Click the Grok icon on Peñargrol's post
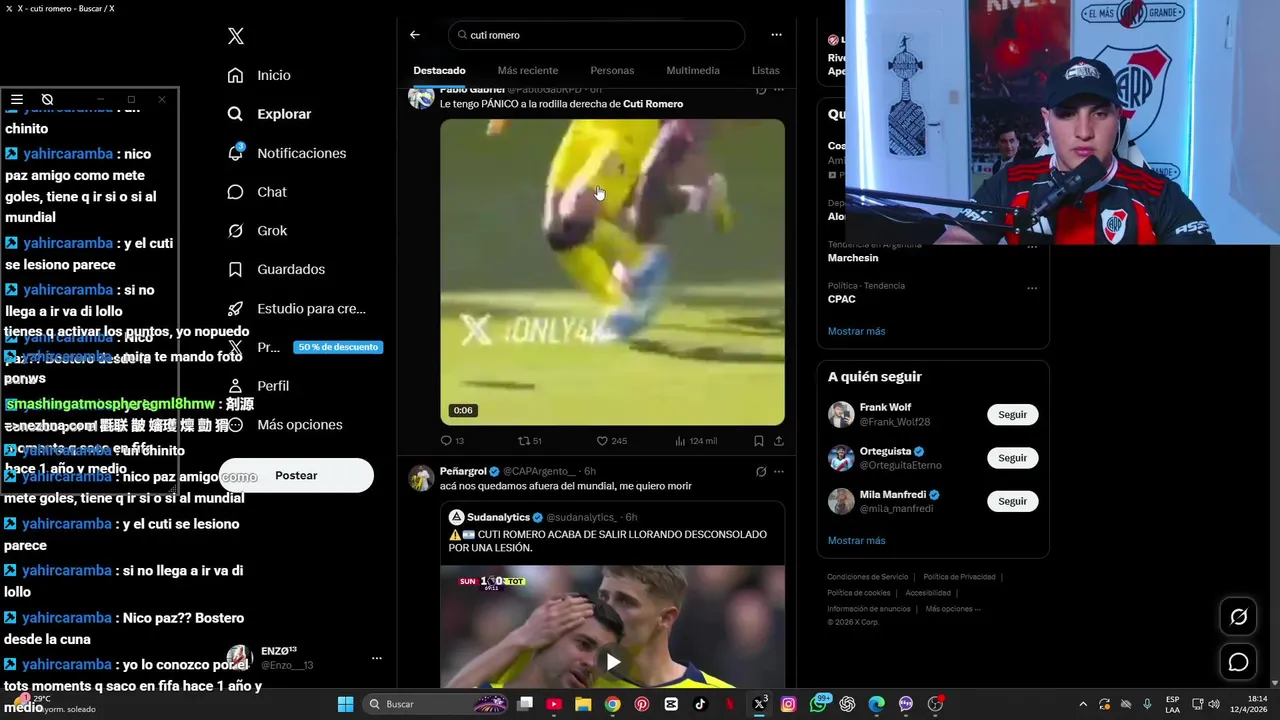1280x720 pixels. (761, 472)
